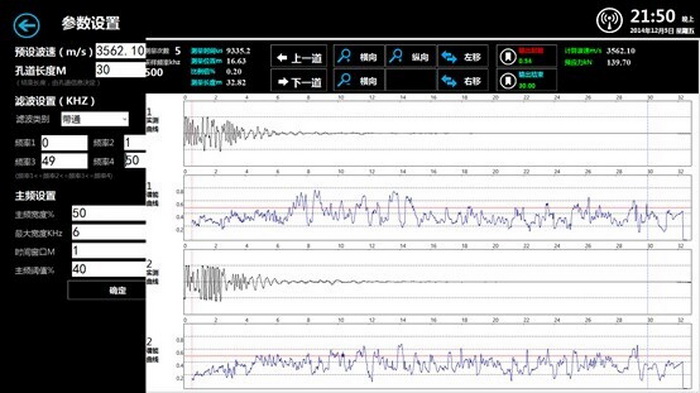The height and width of the screenshot is (393, 700).
Task: Click the 频率1 field showing 0
Action: tap(64, 143)
